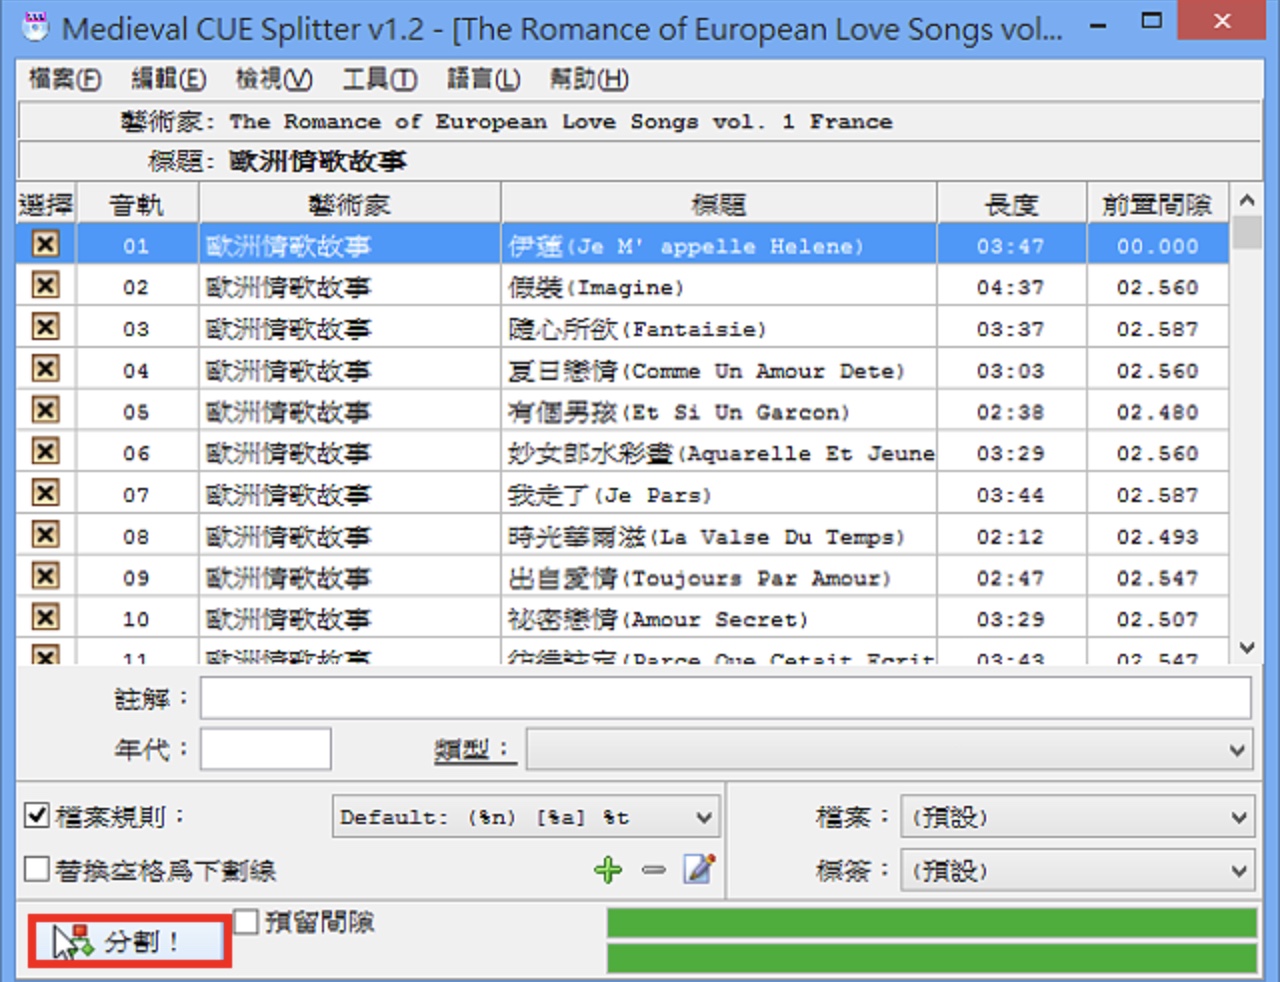This screenshot has height=982, width=1280.
Task: Click scrollbar up arrow in track list
Action: tap(1247, 200)
